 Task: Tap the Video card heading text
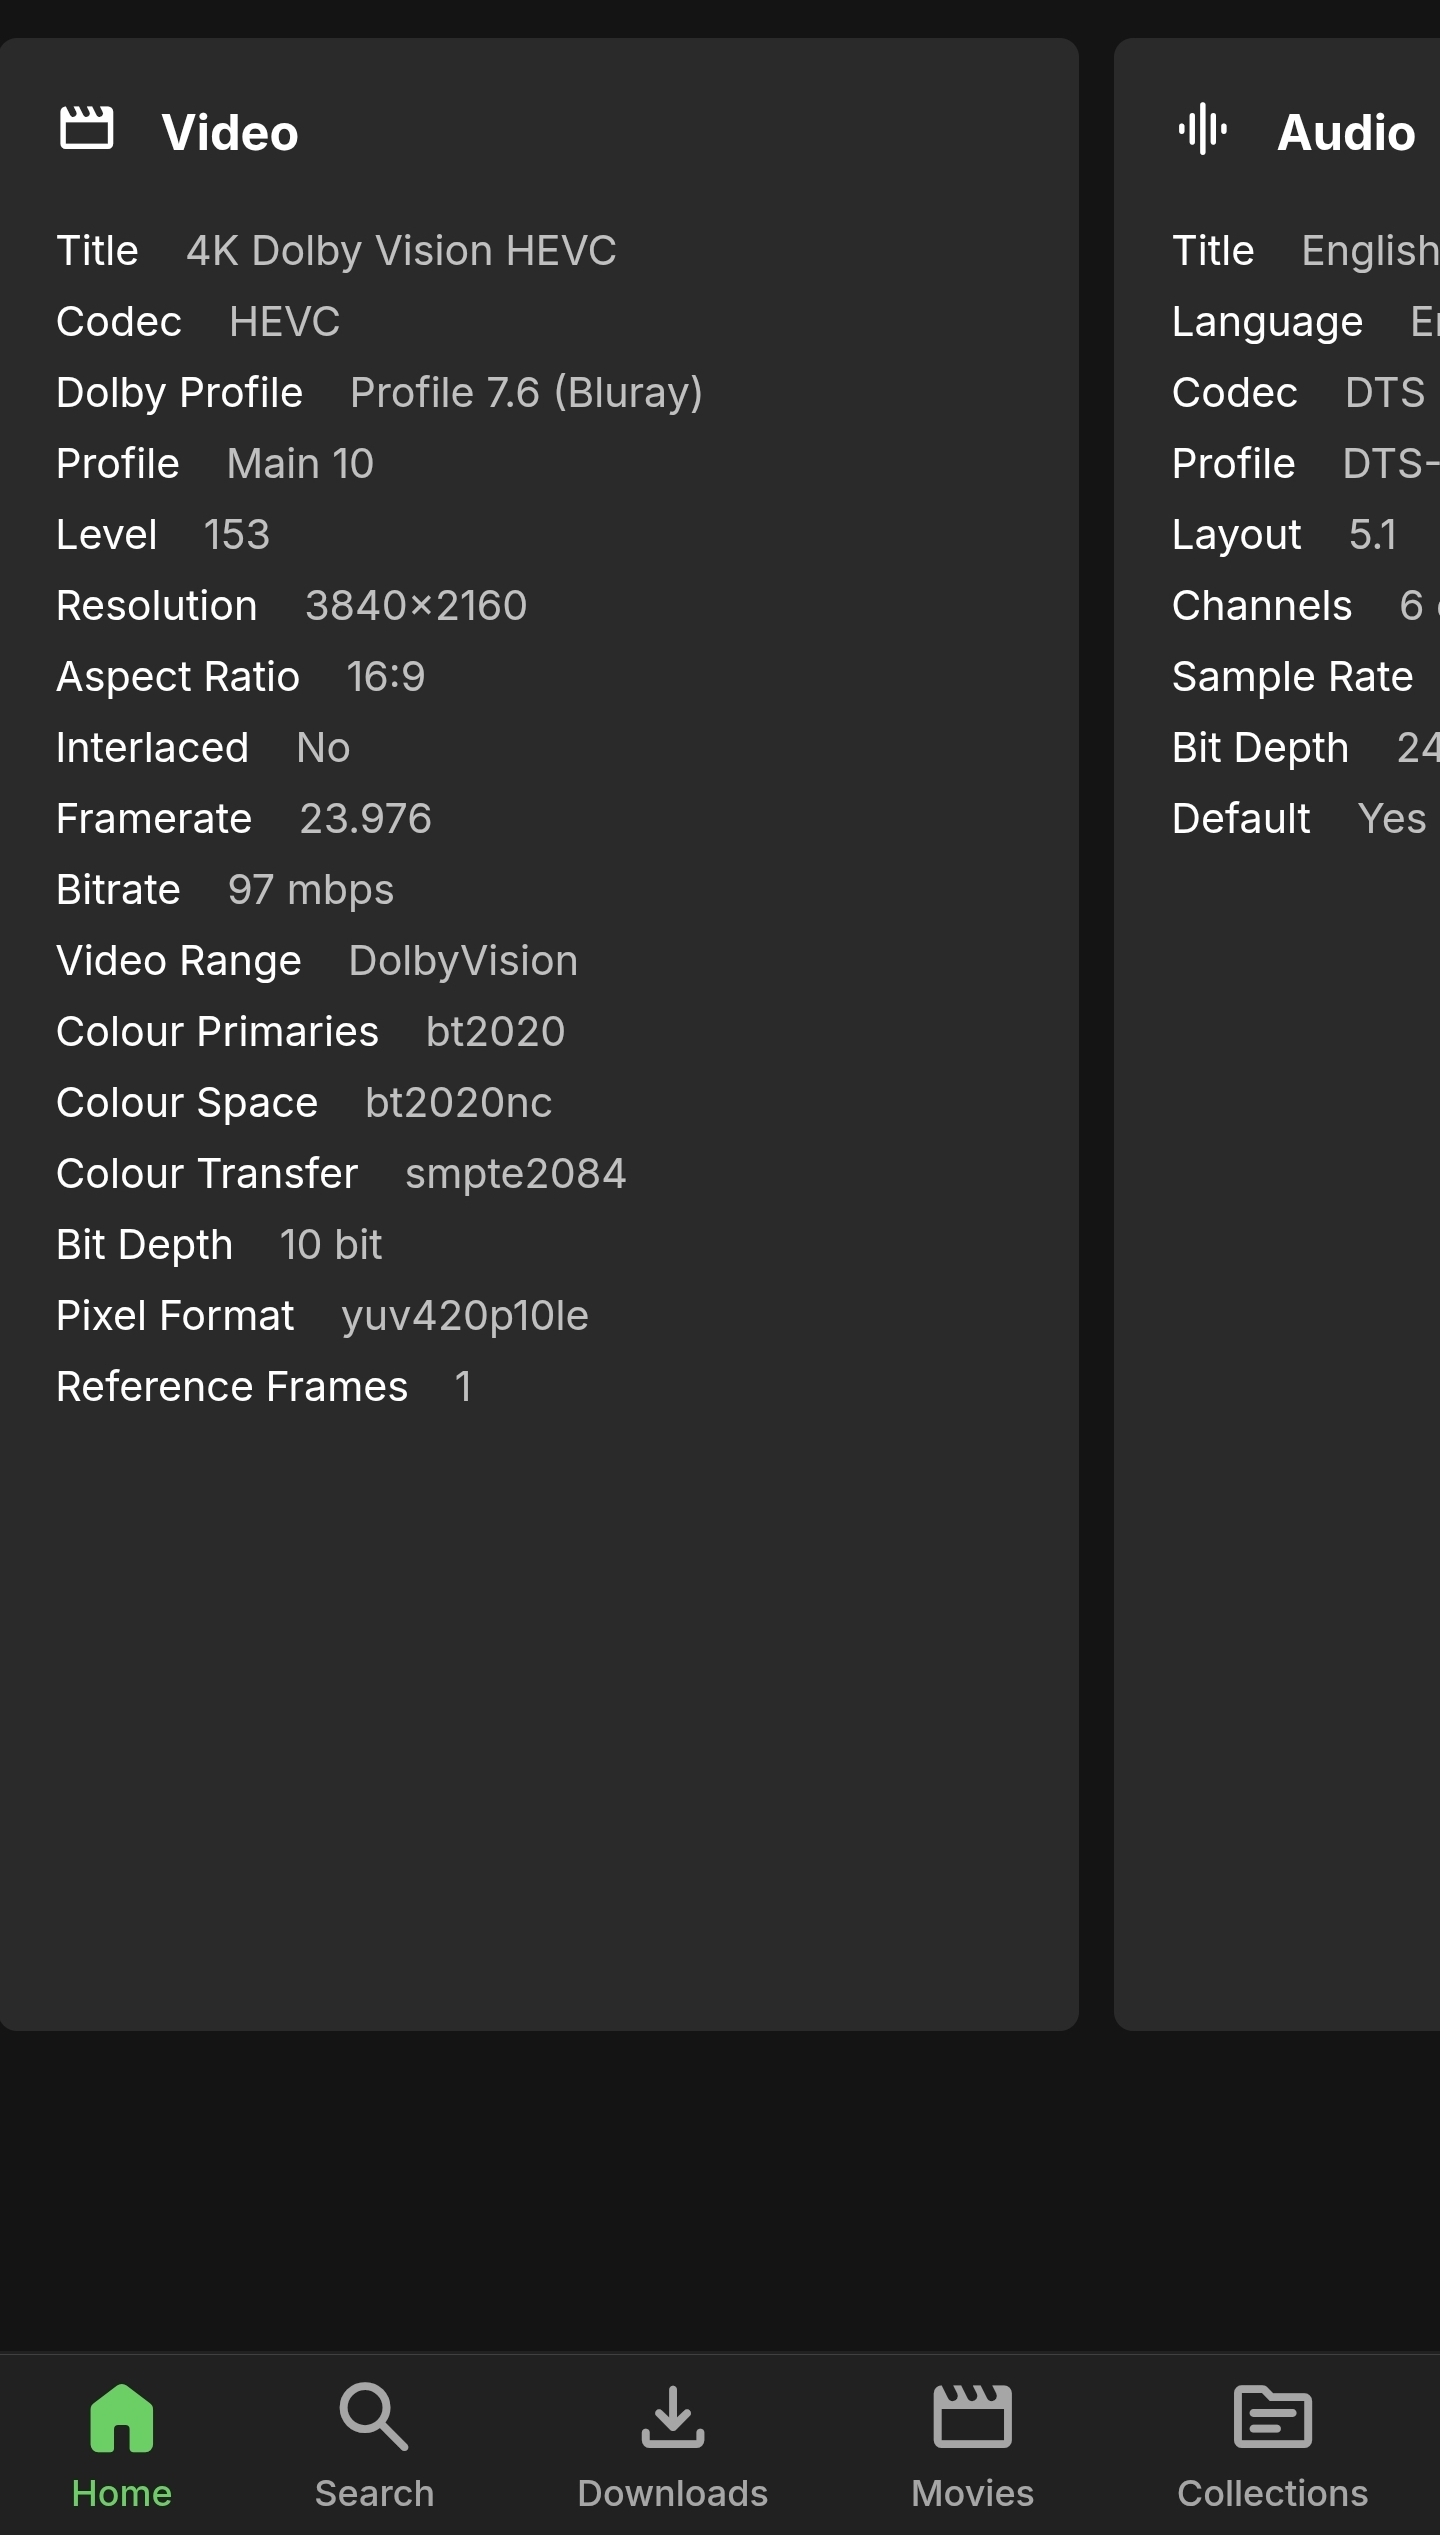[230, 133]
